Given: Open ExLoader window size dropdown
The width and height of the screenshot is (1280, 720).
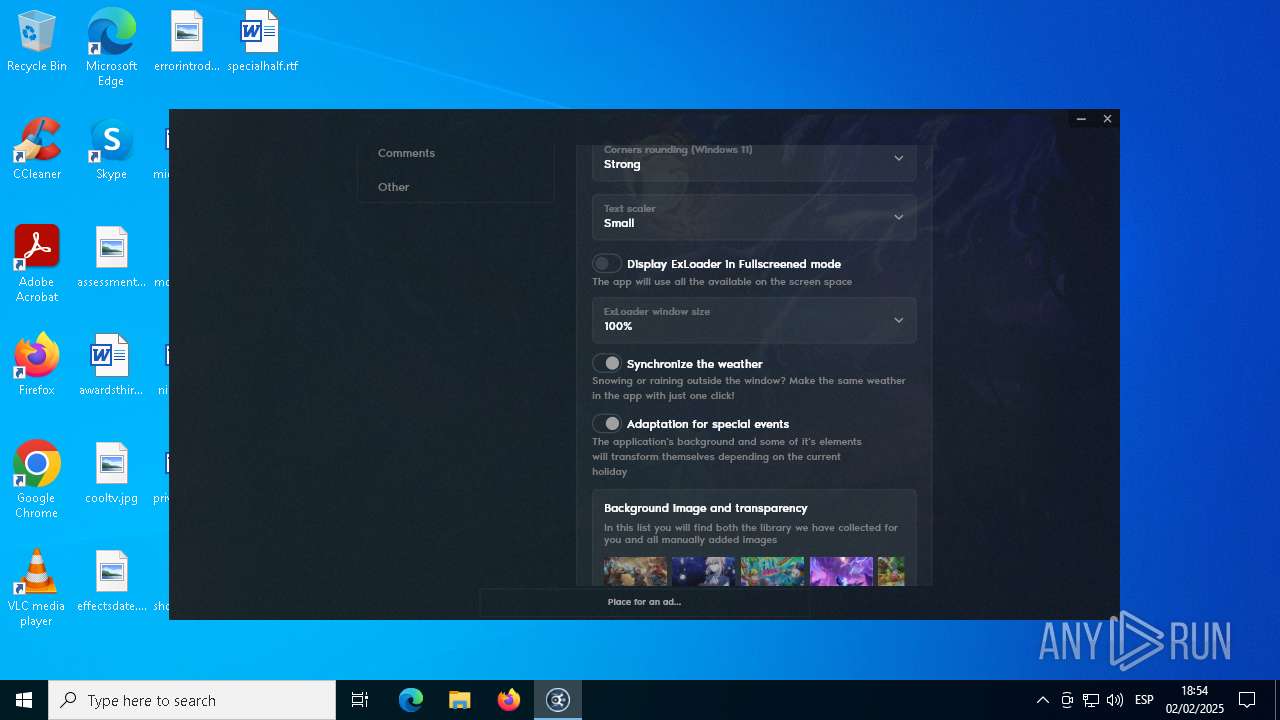Looking at the screenshot, I should (754, 320).
